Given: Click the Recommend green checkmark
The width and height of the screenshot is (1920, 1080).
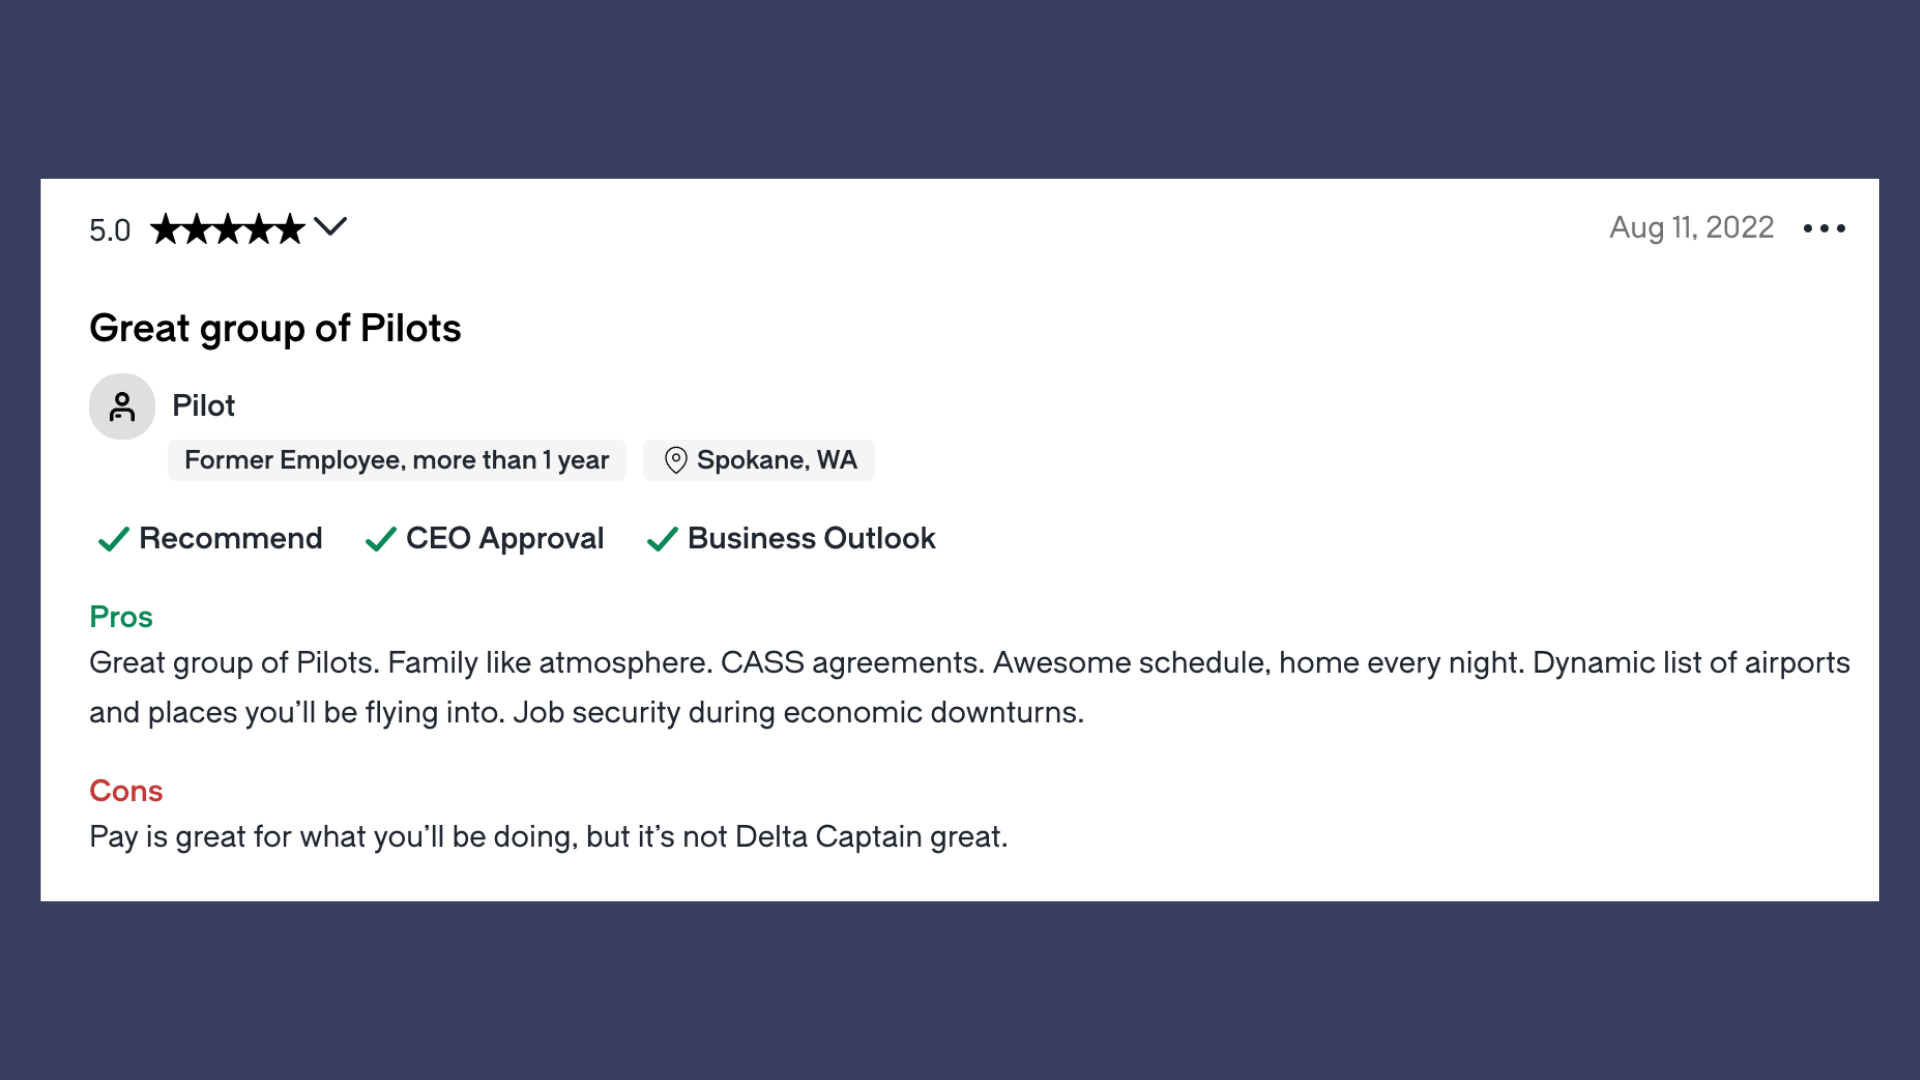Looking at the screenshot, I should click(113, 540).
